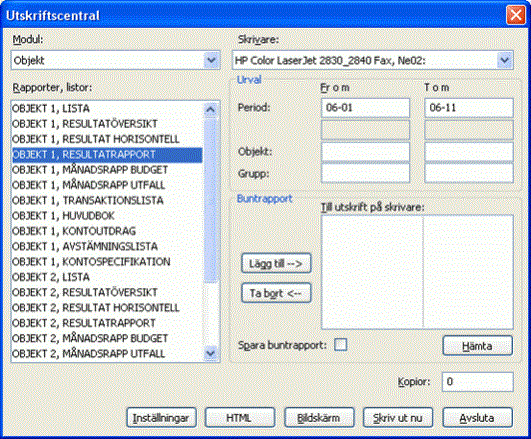Click the Kopior copies field

coord(477,382)
